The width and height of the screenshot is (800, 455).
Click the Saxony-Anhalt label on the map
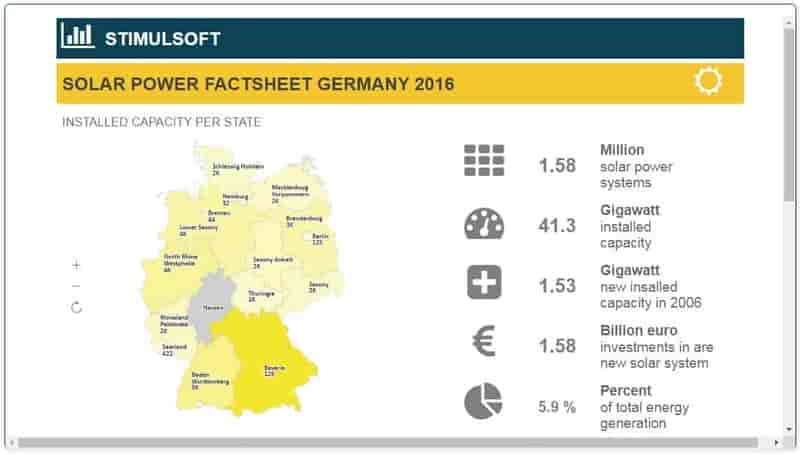click(273, 263)
